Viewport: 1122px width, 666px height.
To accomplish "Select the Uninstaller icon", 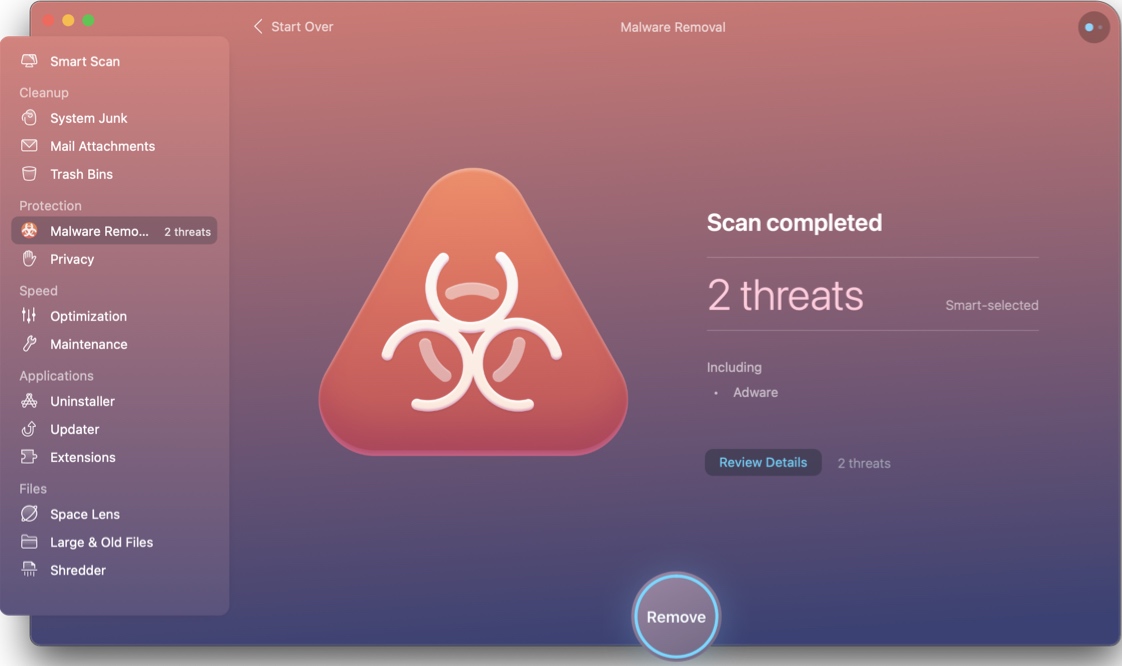I will coord(29,401).
